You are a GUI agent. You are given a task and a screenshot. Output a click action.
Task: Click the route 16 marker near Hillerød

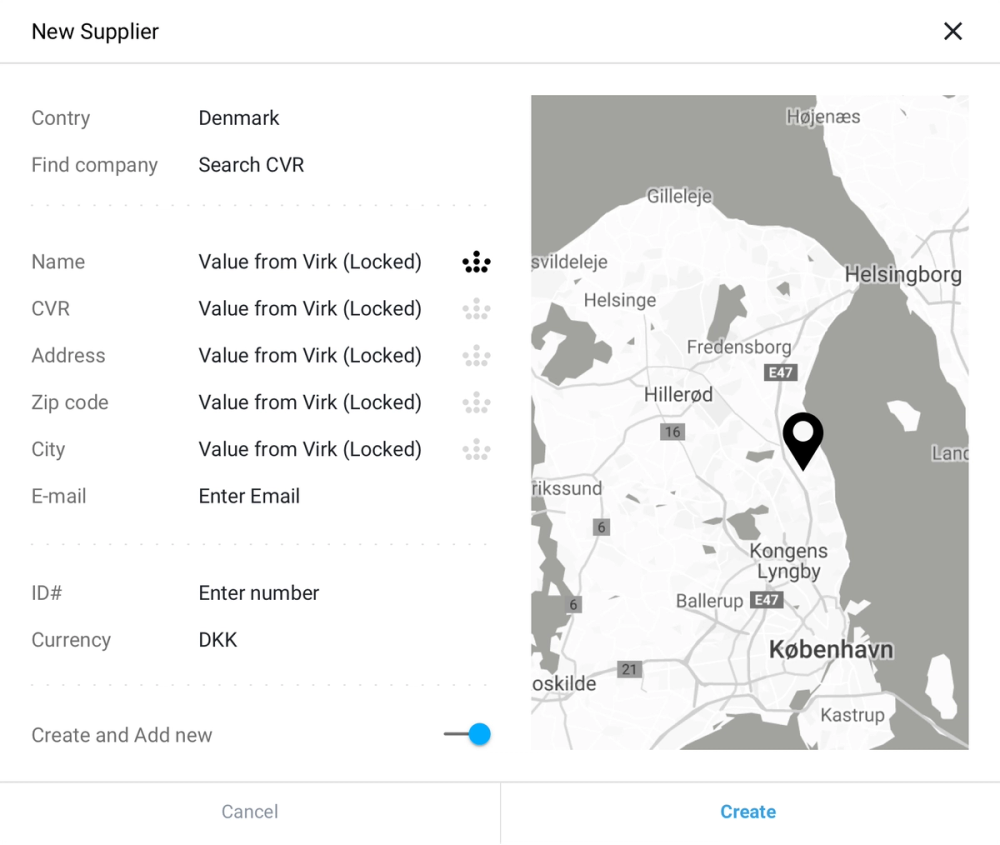coord(672,432)
